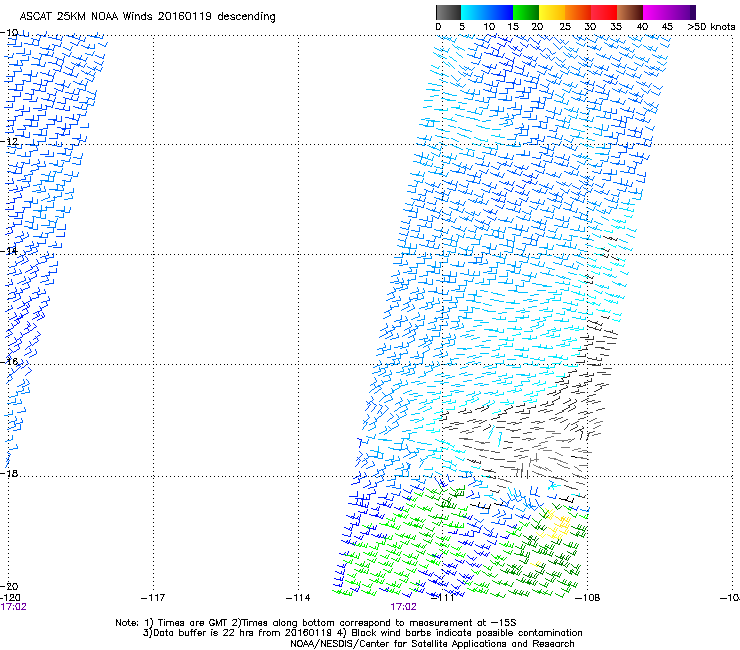Click the -111 longitude axis label
Screen dimensions: 740x650
coord(443,598)
